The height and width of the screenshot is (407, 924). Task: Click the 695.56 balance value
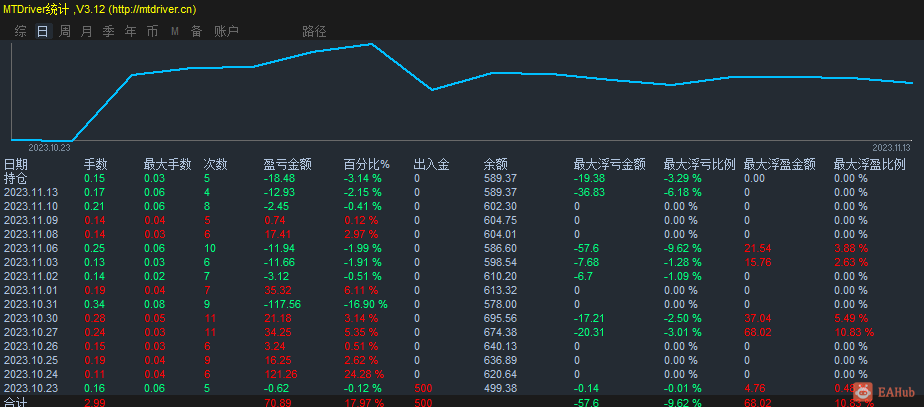(500, 318)
